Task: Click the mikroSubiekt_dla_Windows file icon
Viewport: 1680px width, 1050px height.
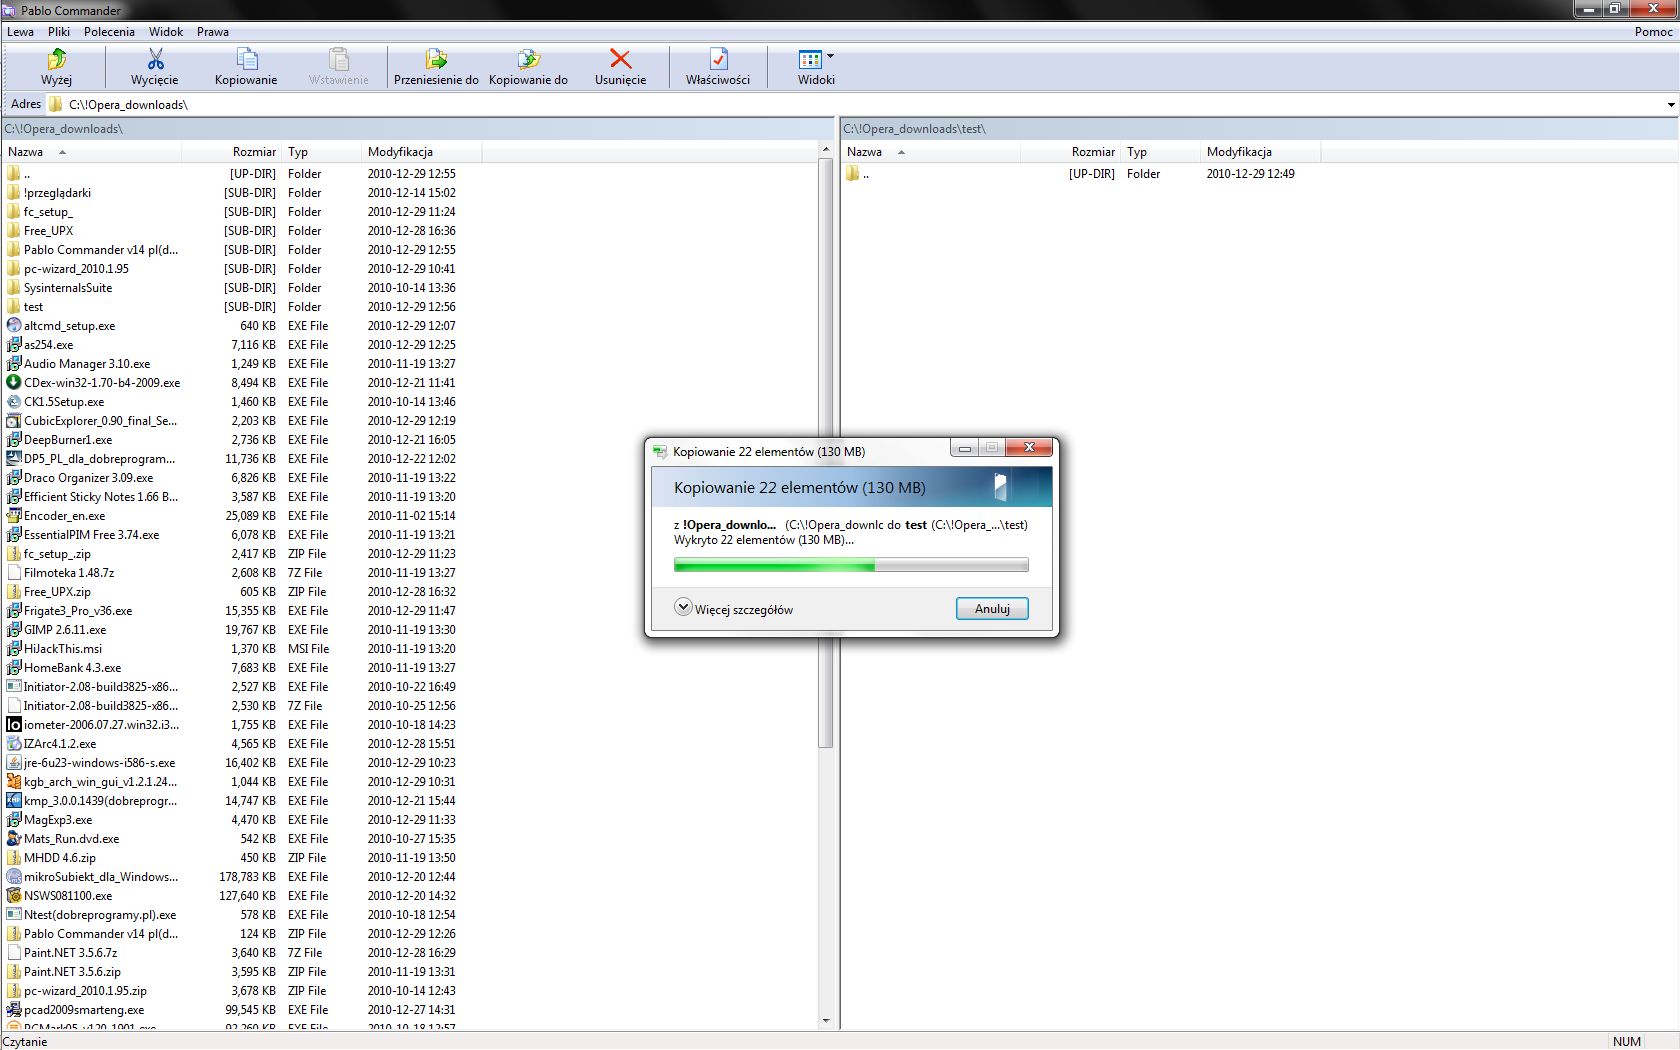Action: 14,877
